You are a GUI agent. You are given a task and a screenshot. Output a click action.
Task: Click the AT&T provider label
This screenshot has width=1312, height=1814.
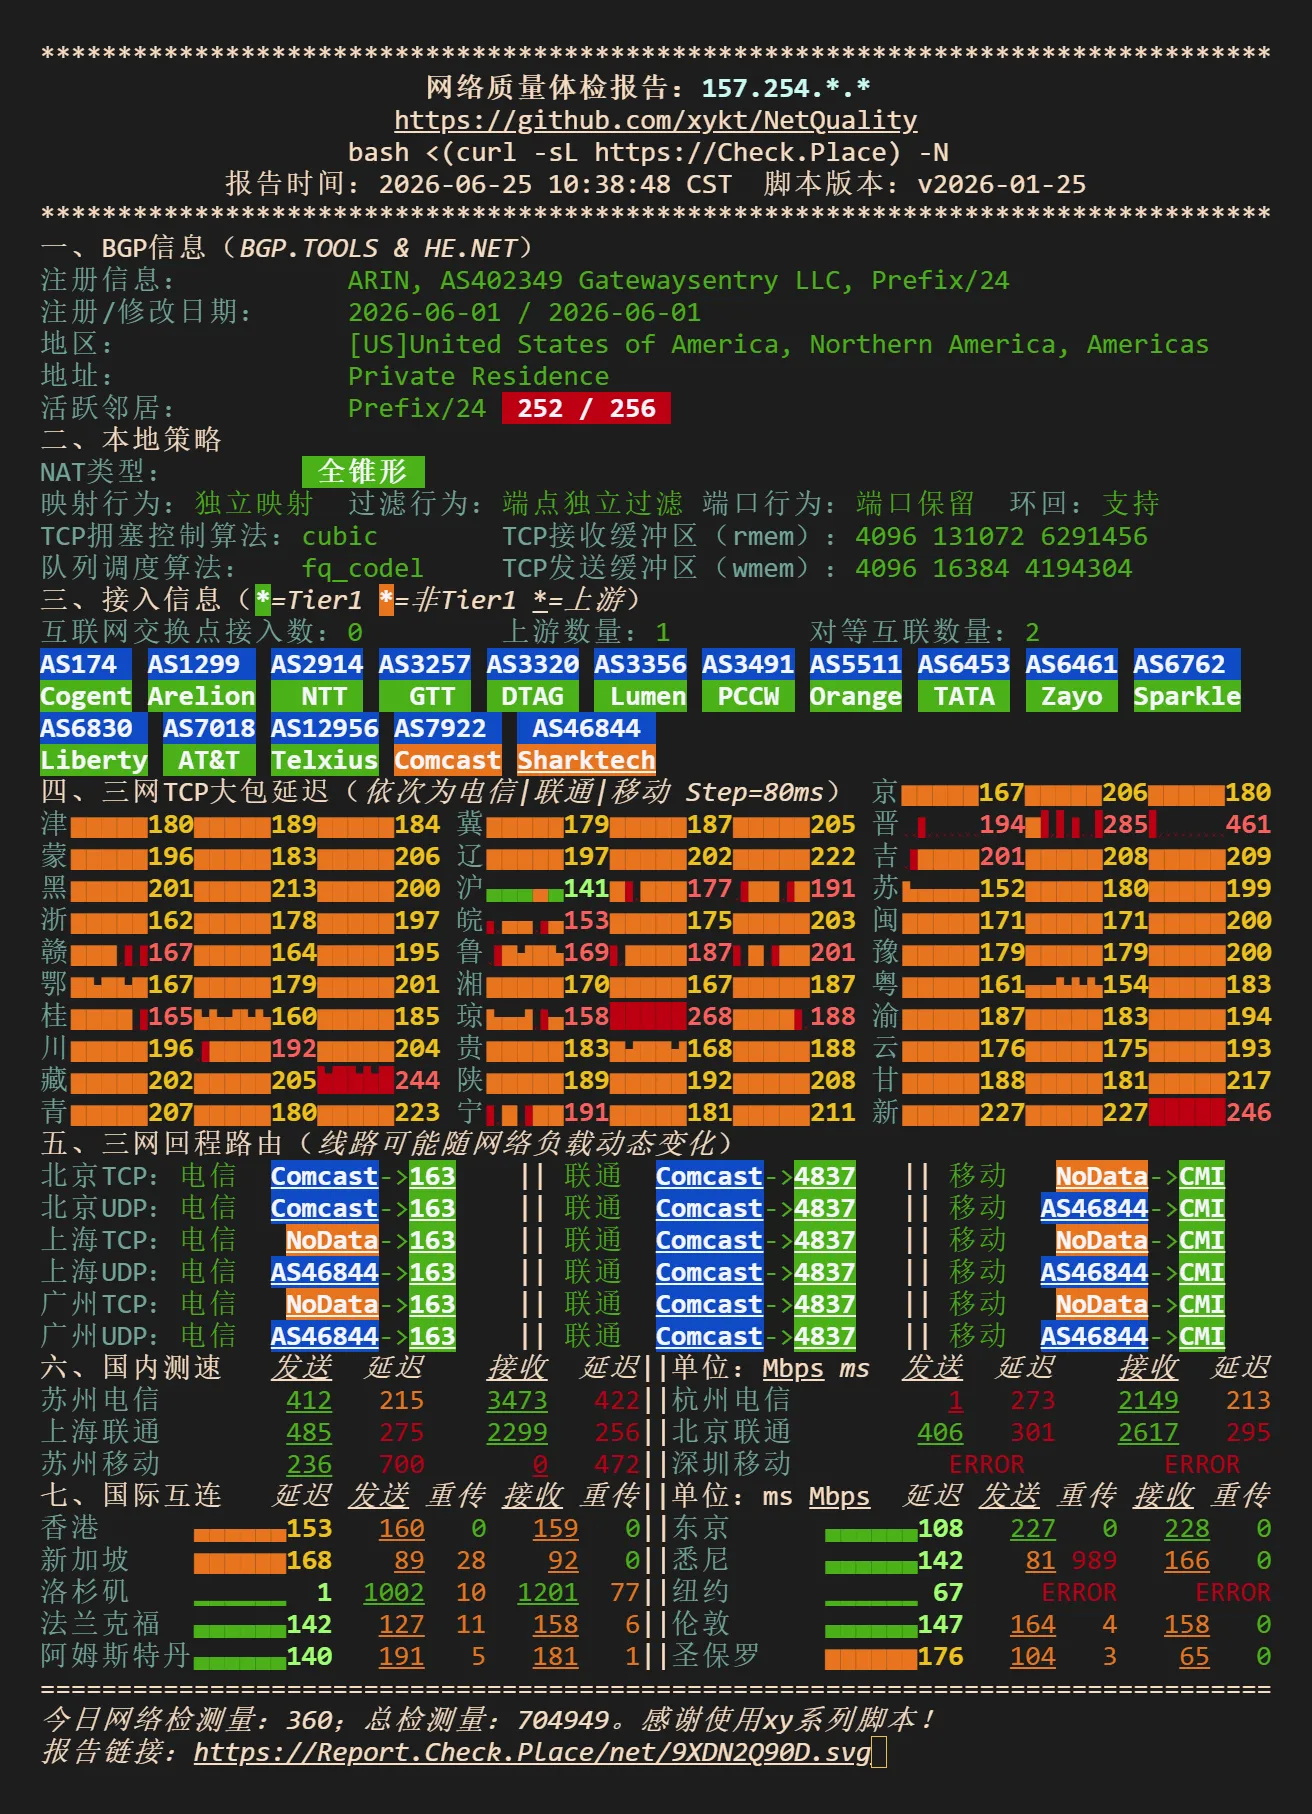pos(209,760)
